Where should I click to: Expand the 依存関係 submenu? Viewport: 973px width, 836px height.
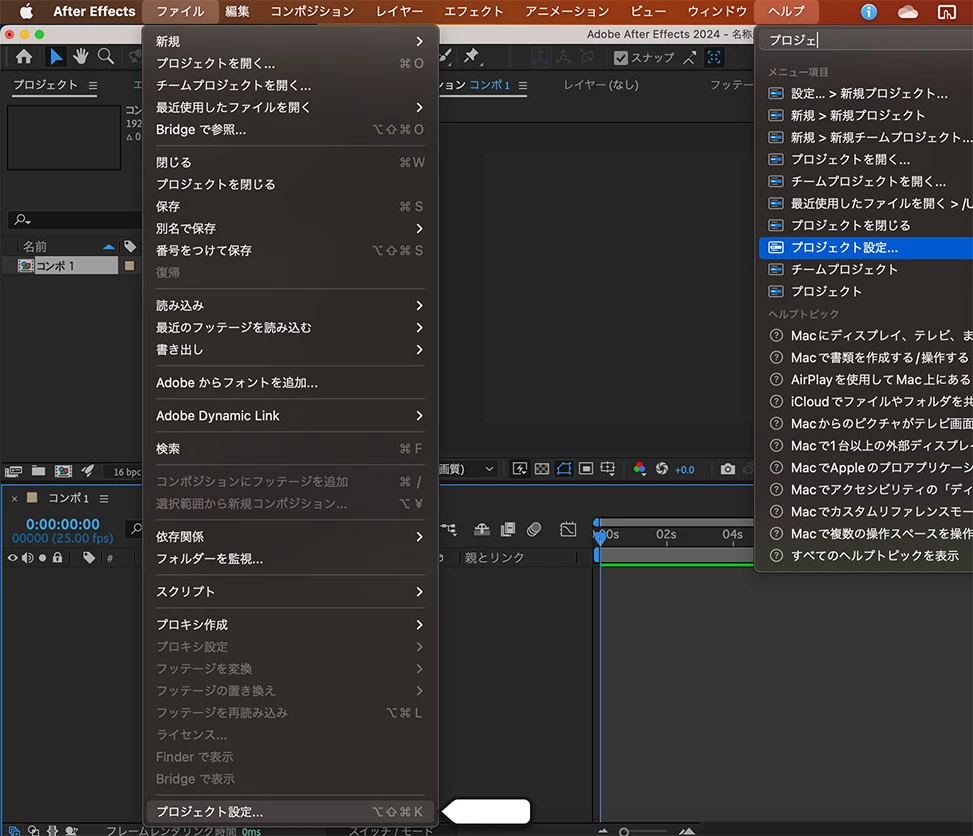[290, 537]
